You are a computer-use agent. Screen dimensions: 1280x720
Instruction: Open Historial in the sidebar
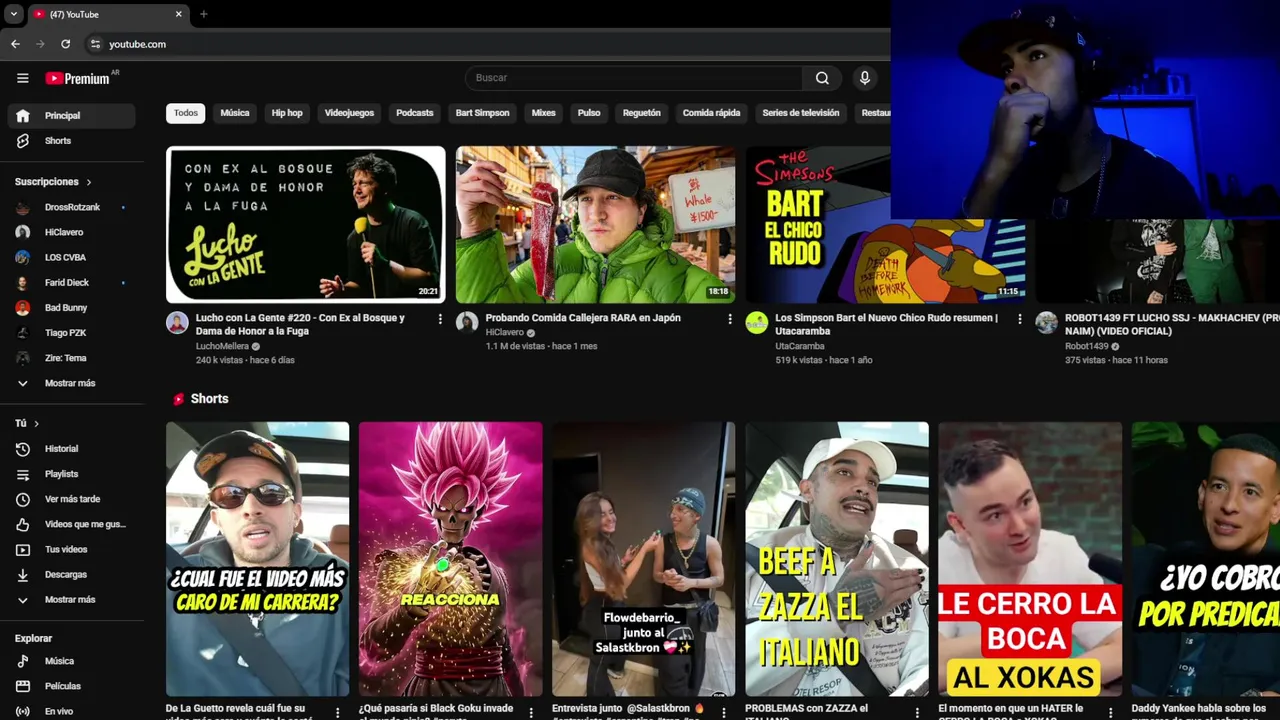coord(70,449)
